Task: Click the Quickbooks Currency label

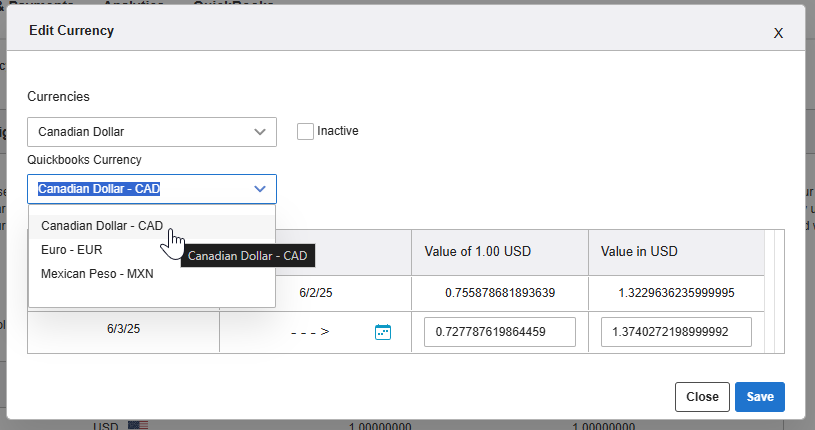Action: pyautogui.click(x=84, y=160)
